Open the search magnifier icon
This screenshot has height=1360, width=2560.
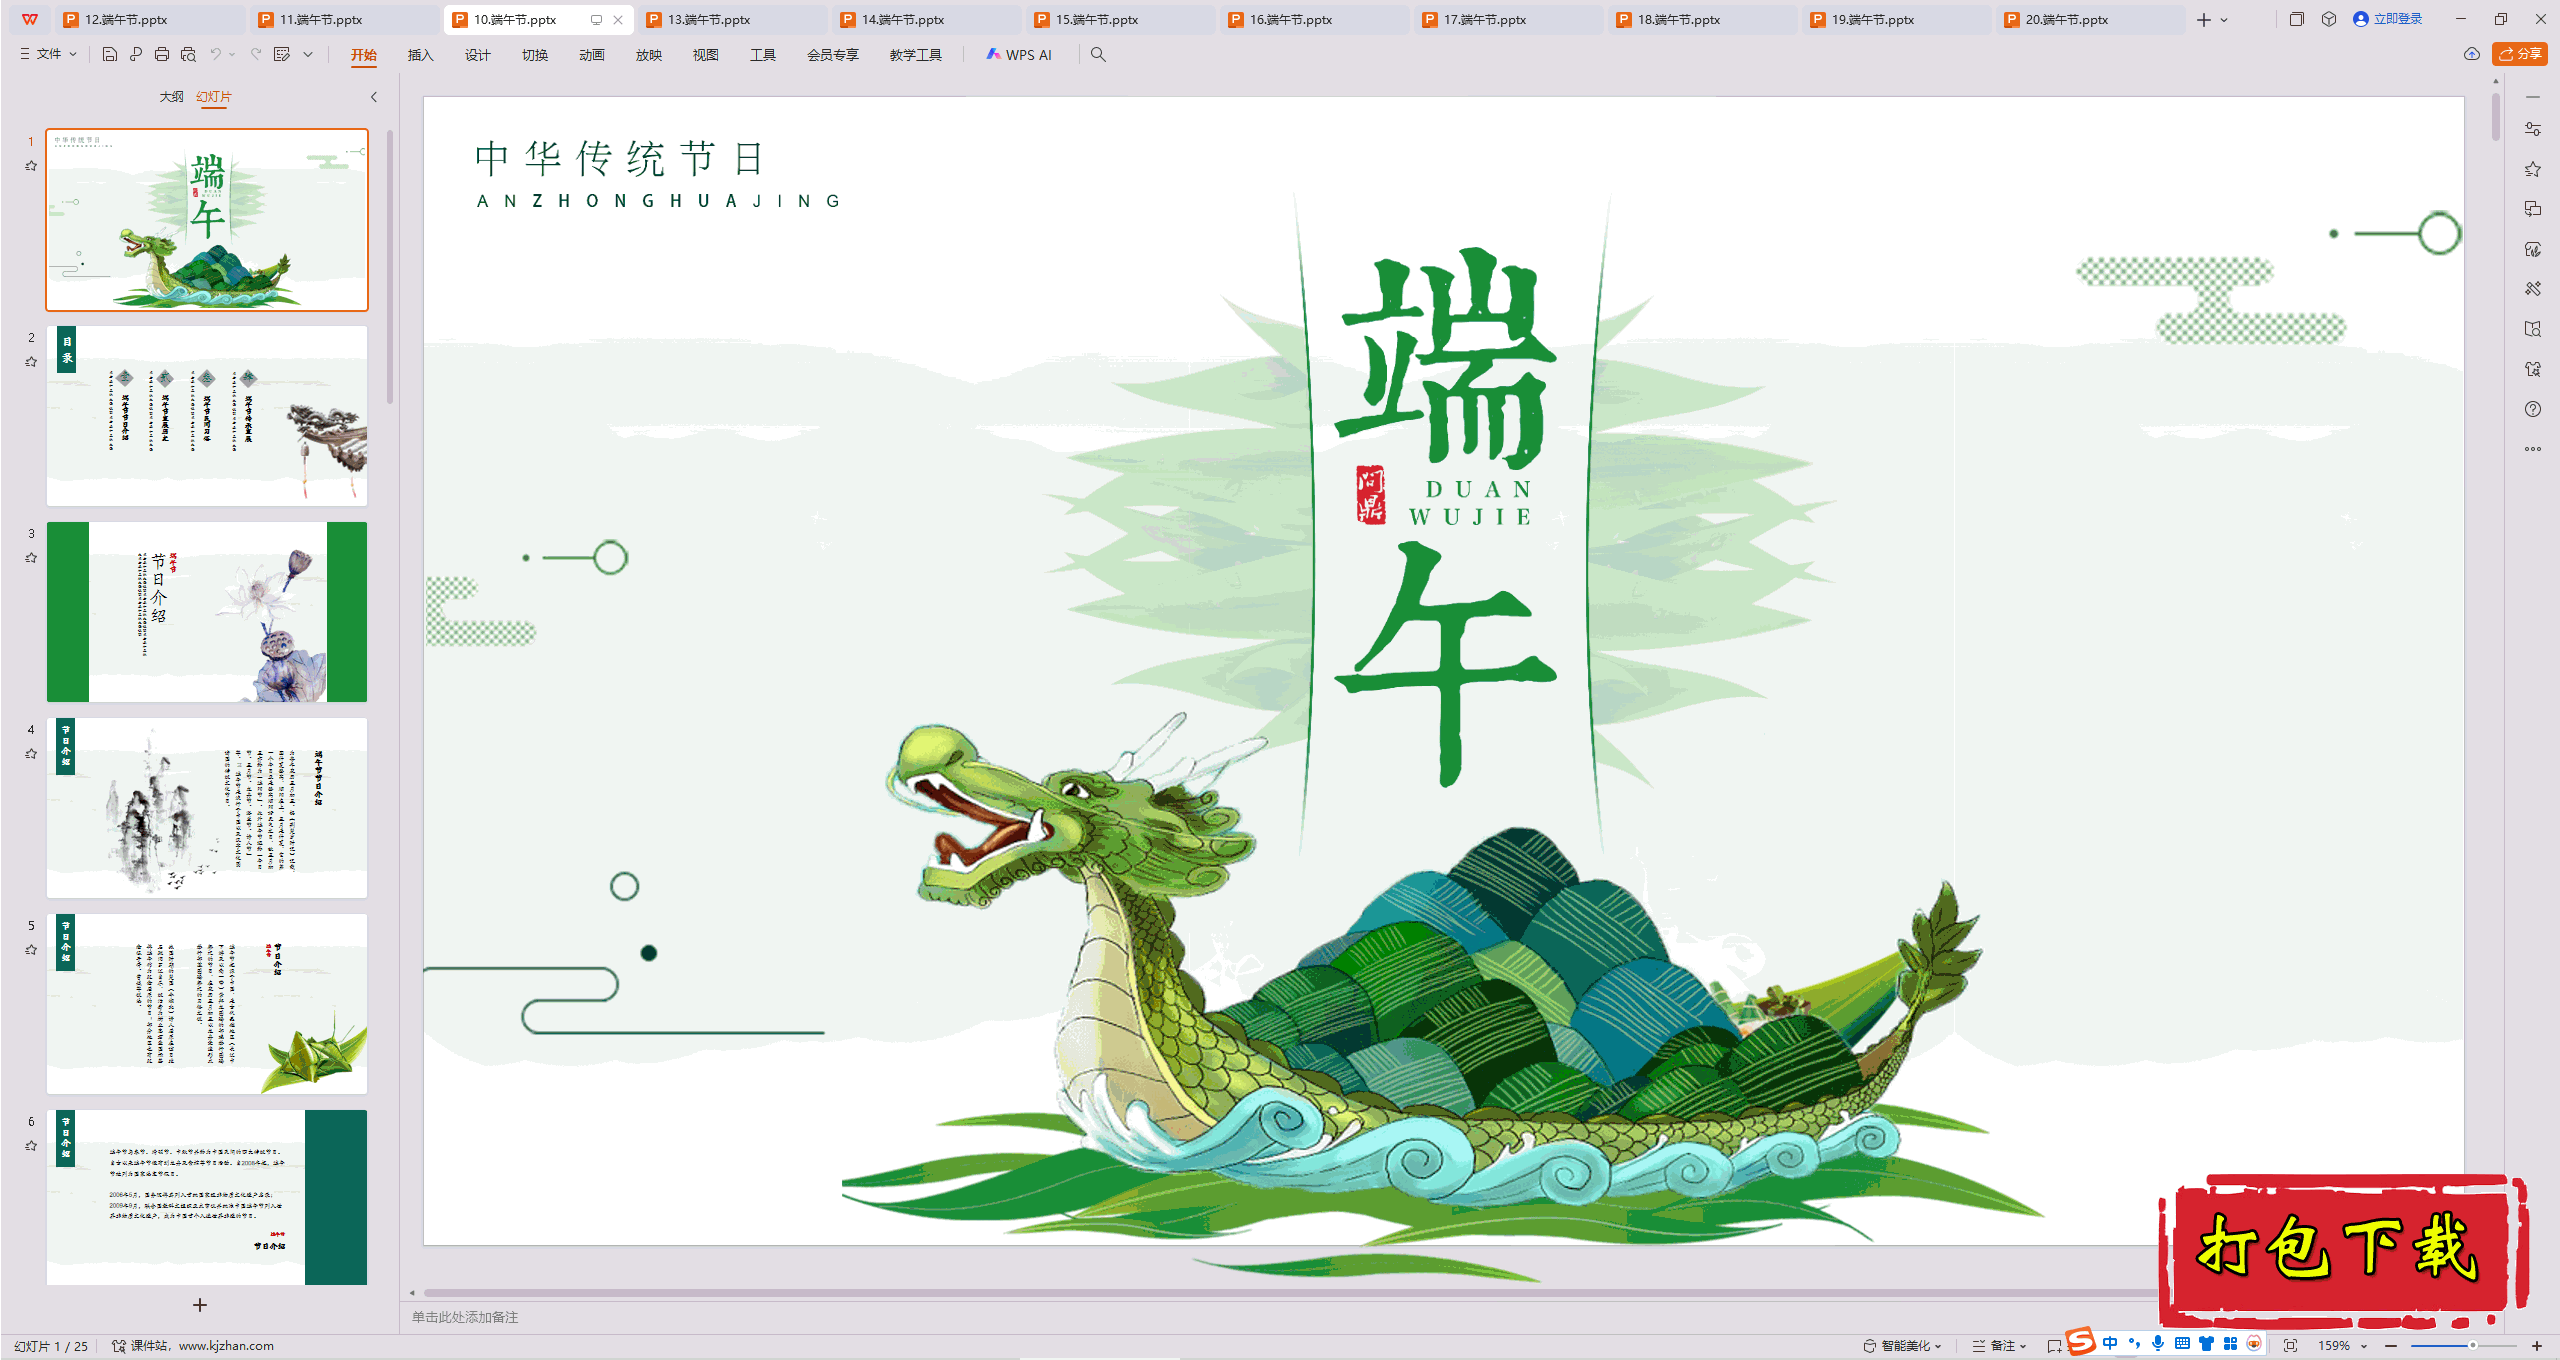click(1098, 55)
